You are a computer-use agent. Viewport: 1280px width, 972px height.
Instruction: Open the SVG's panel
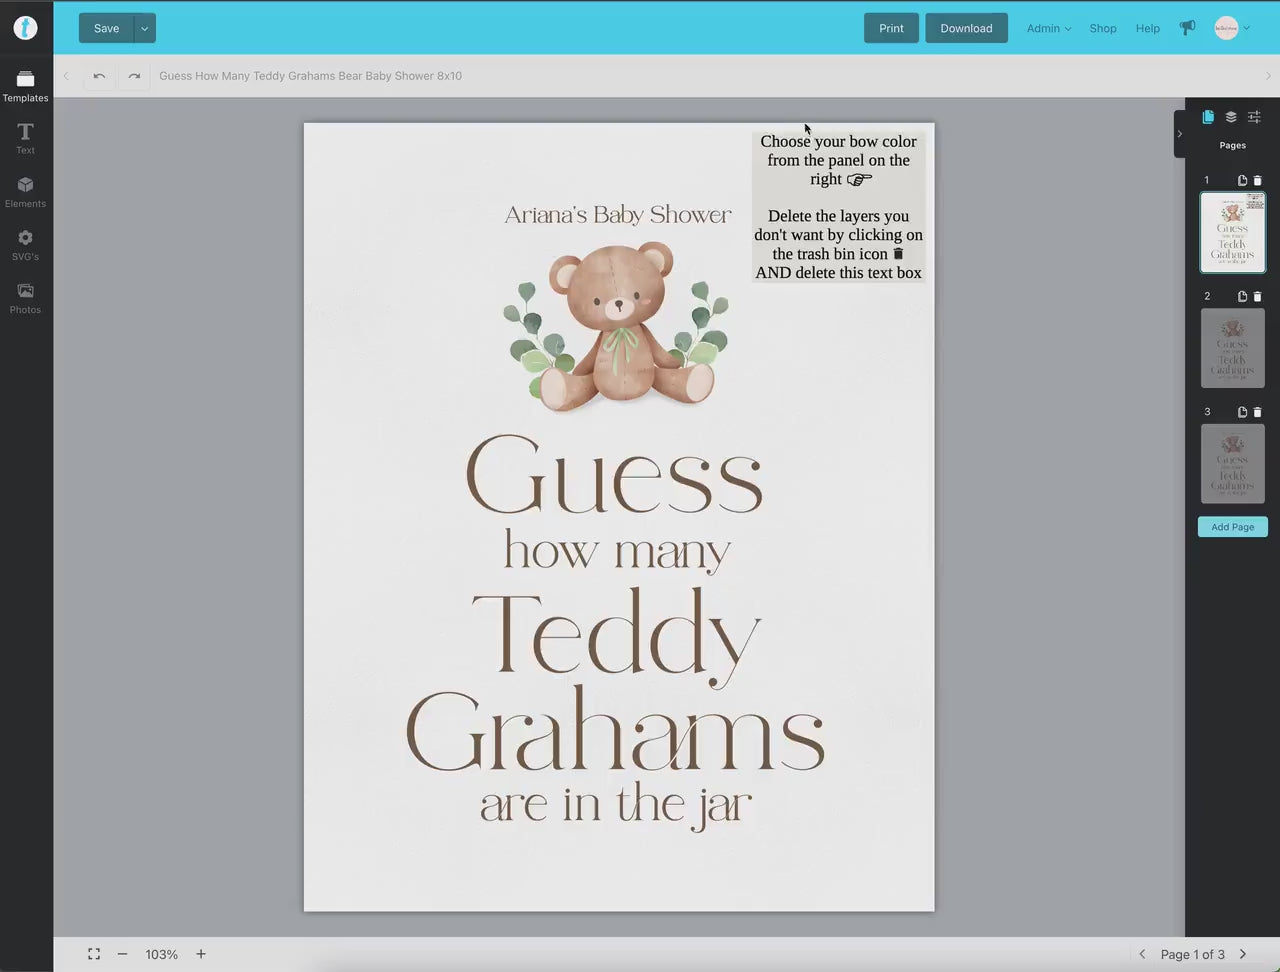[25, 245]
